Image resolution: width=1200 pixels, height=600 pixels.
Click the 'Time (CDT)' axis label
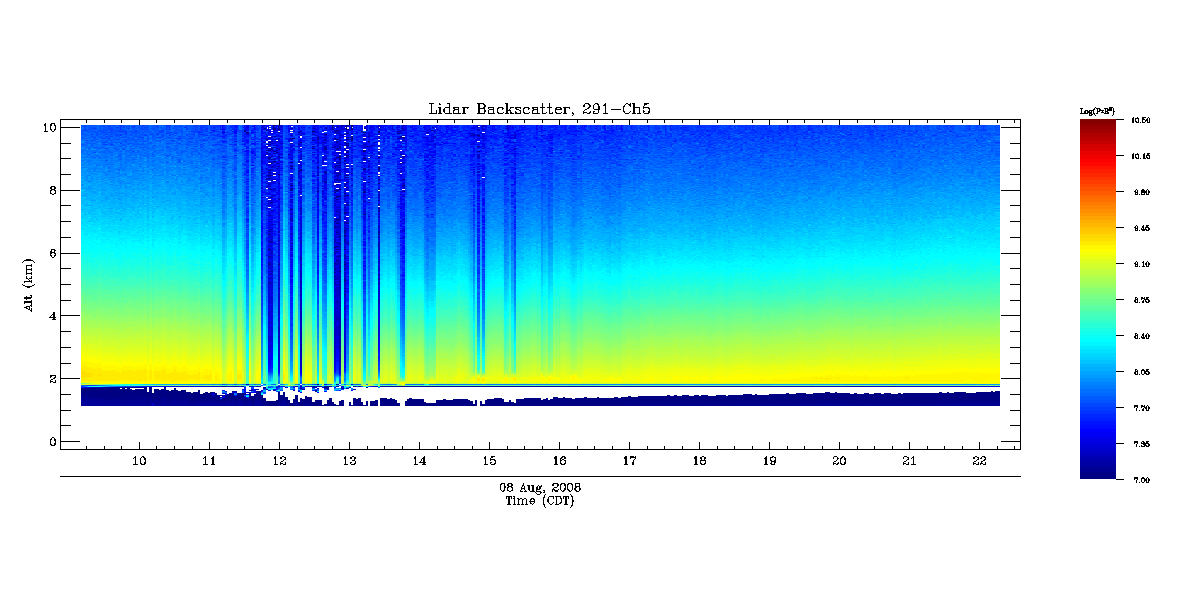540,501
